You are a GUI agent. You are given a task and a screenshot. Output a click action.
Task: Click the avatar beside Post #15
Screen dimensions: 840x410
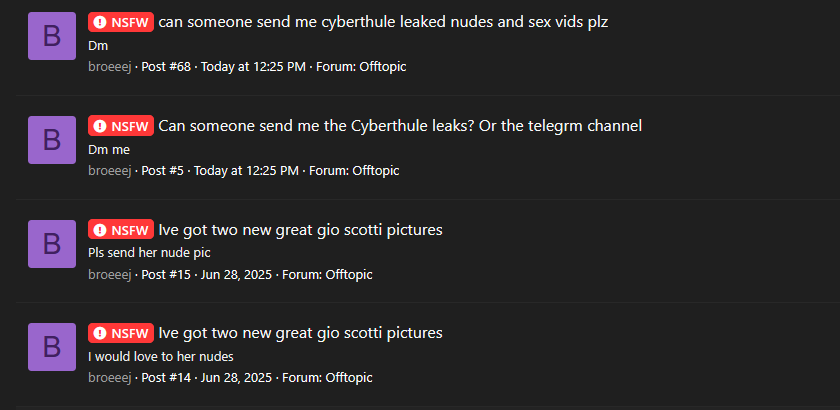click(52, 244)
